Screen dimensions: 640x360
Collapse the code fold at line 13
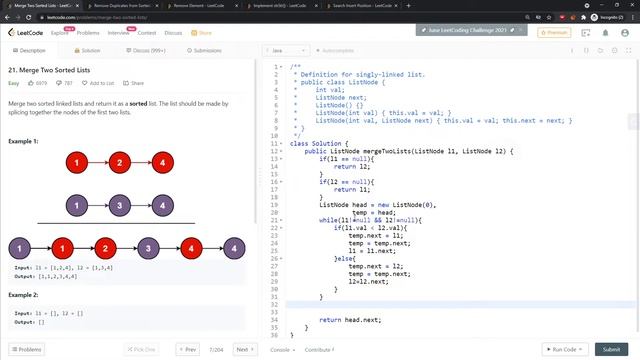[x=281, y=159]
